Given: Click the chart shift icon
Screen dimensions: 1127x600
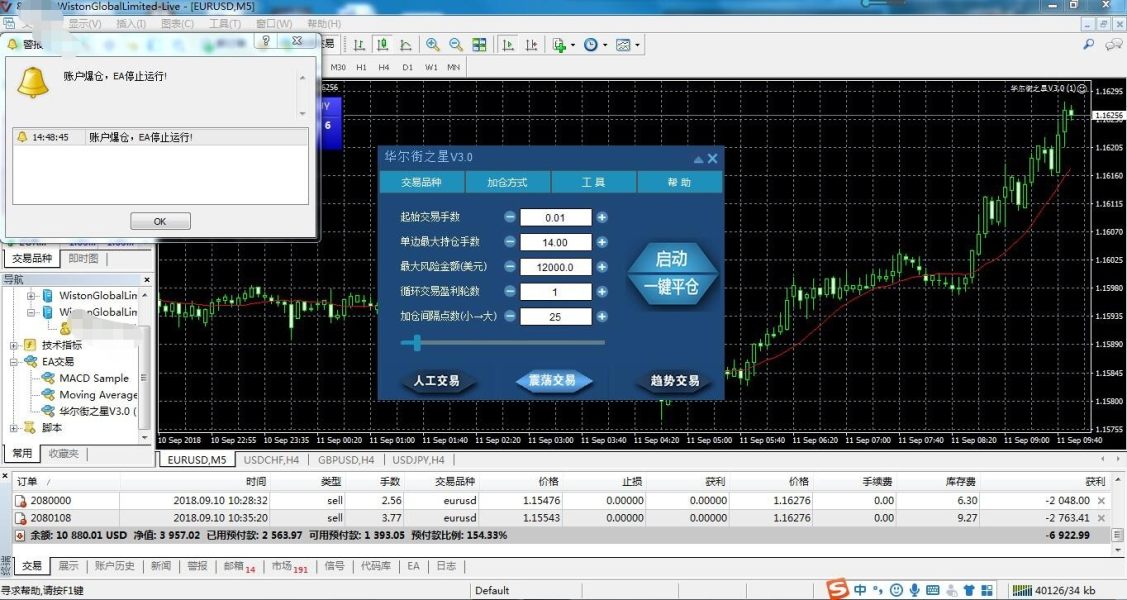Looking at the screenshot, I should coord(531,45).
